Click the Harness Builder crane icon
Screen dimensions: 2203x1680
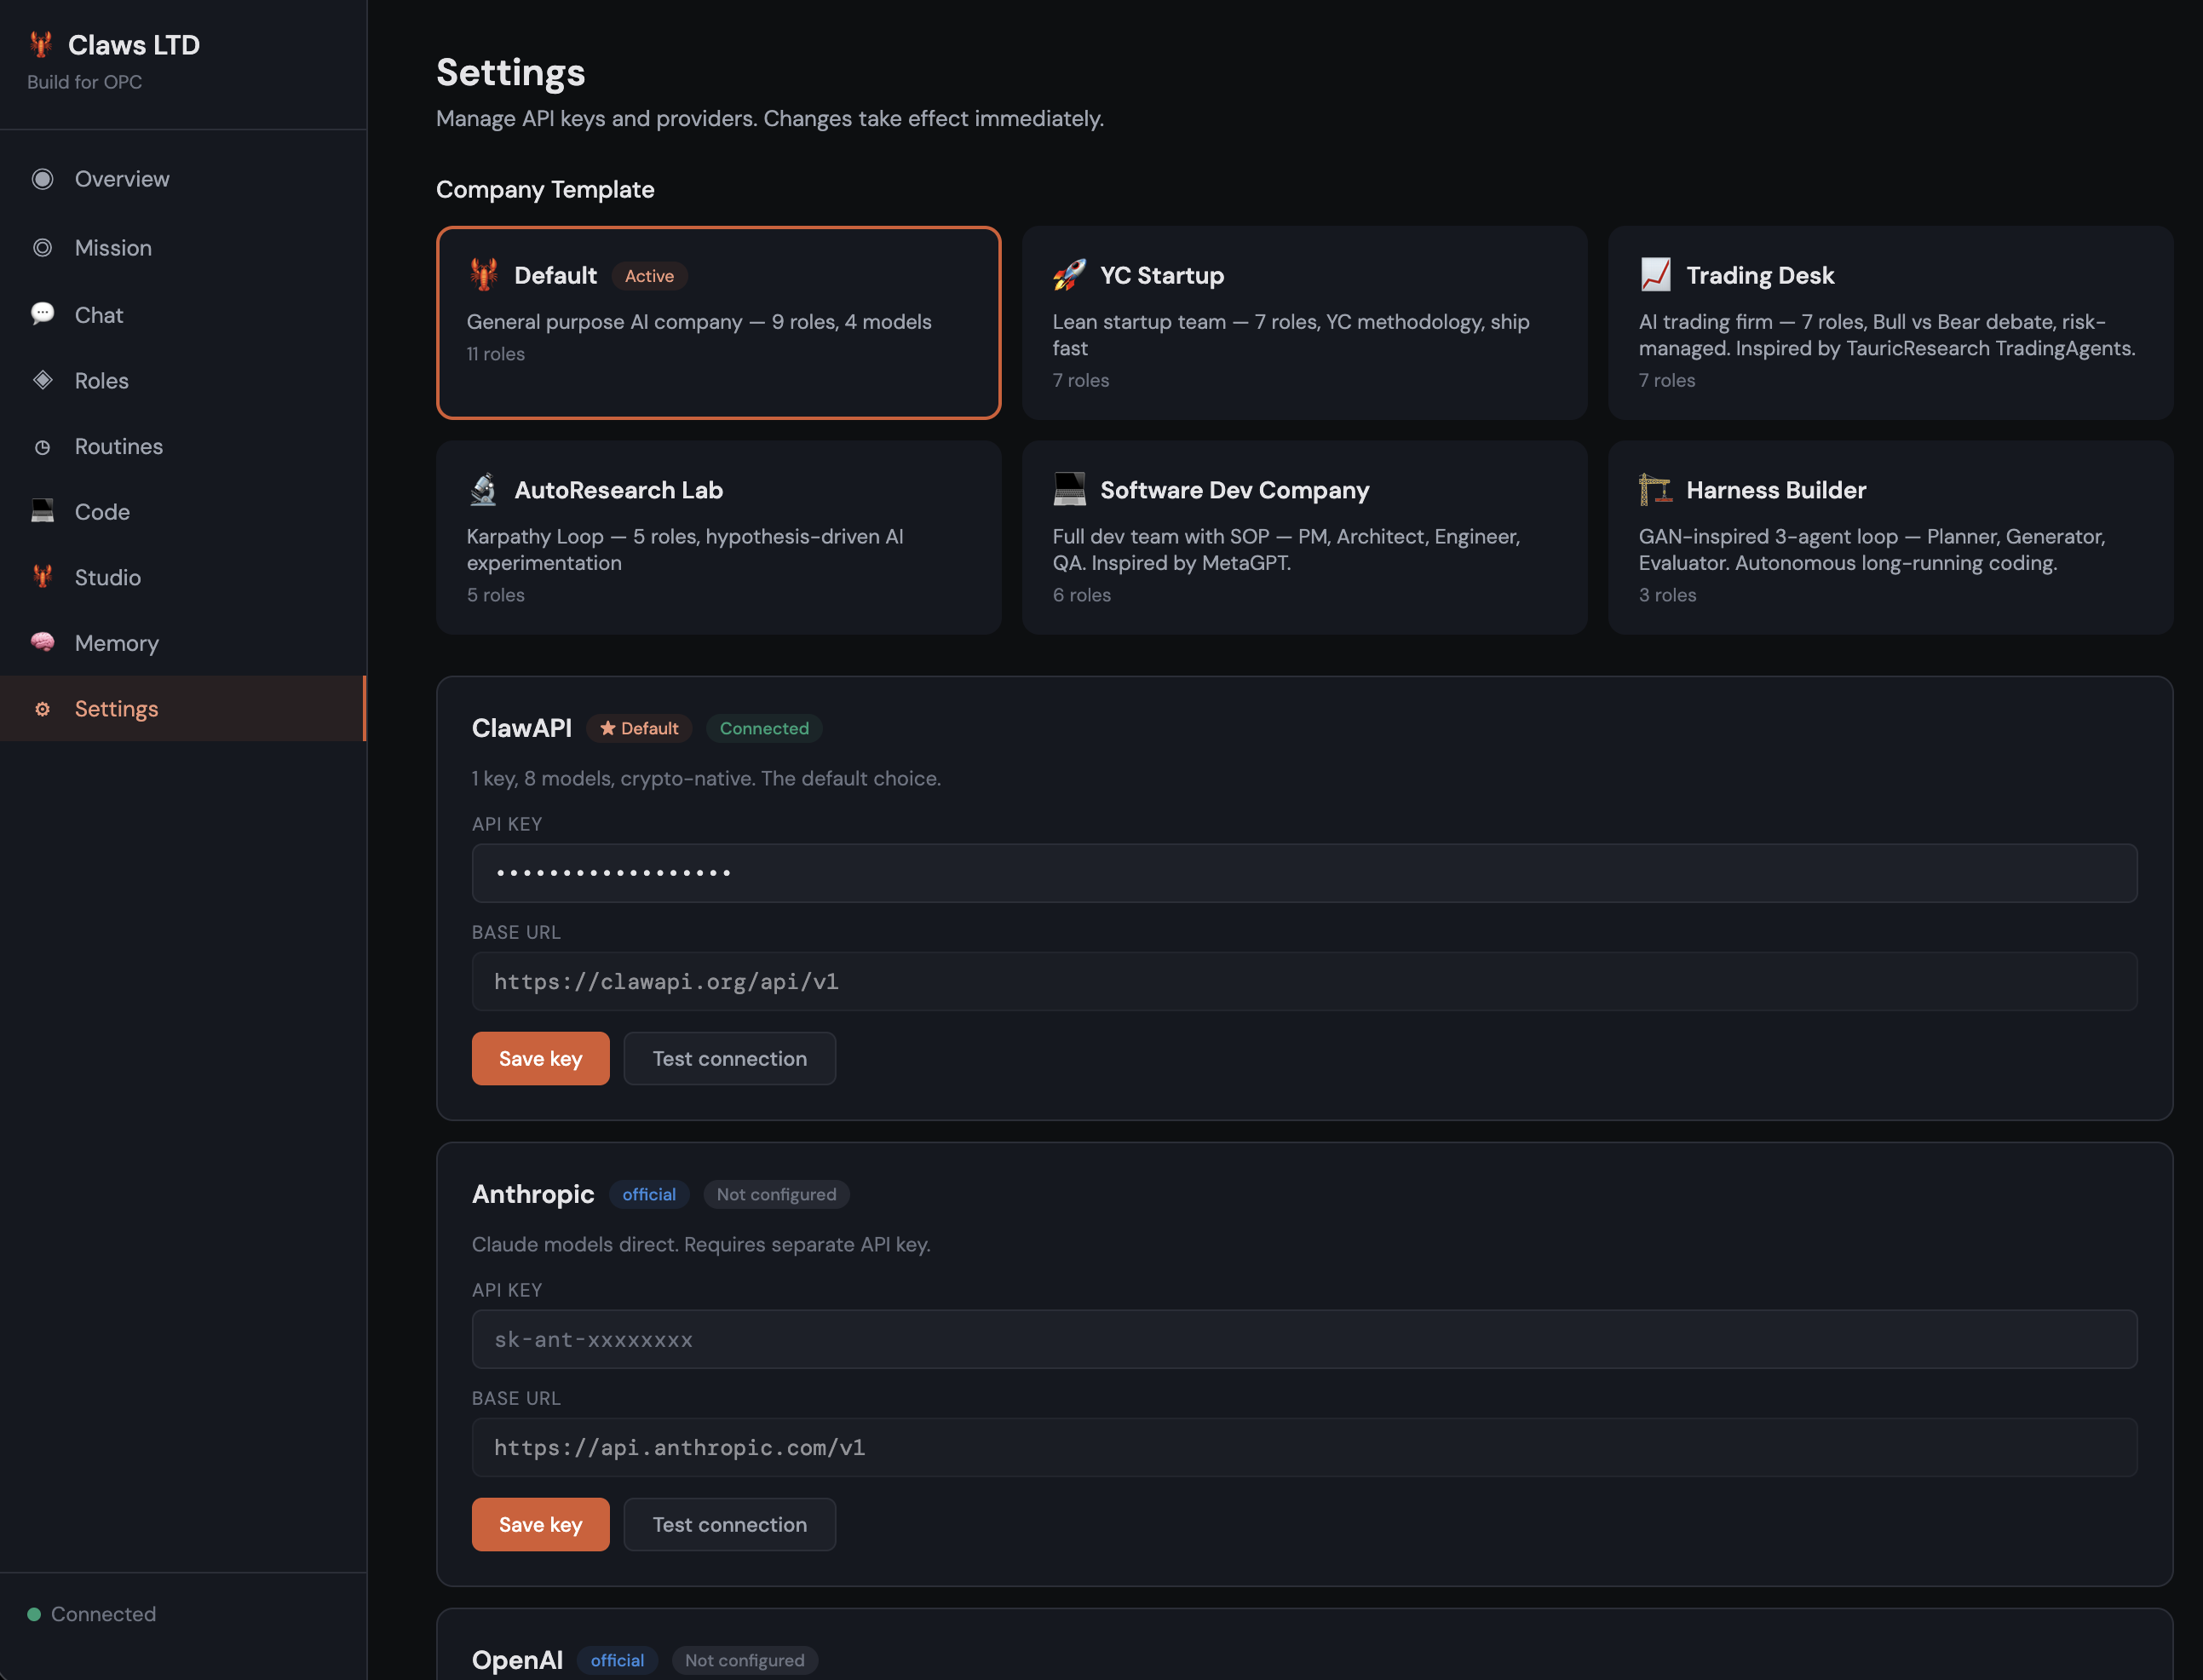tap(1655, 490)
